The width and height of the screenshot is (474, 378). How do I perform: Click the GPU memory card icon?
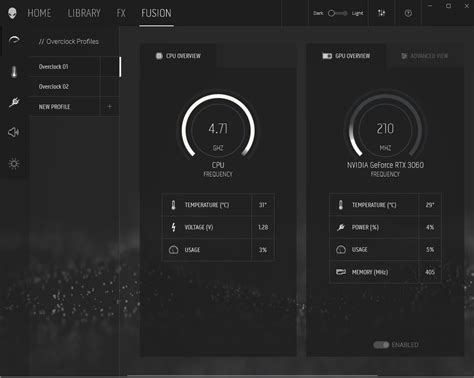341,272
